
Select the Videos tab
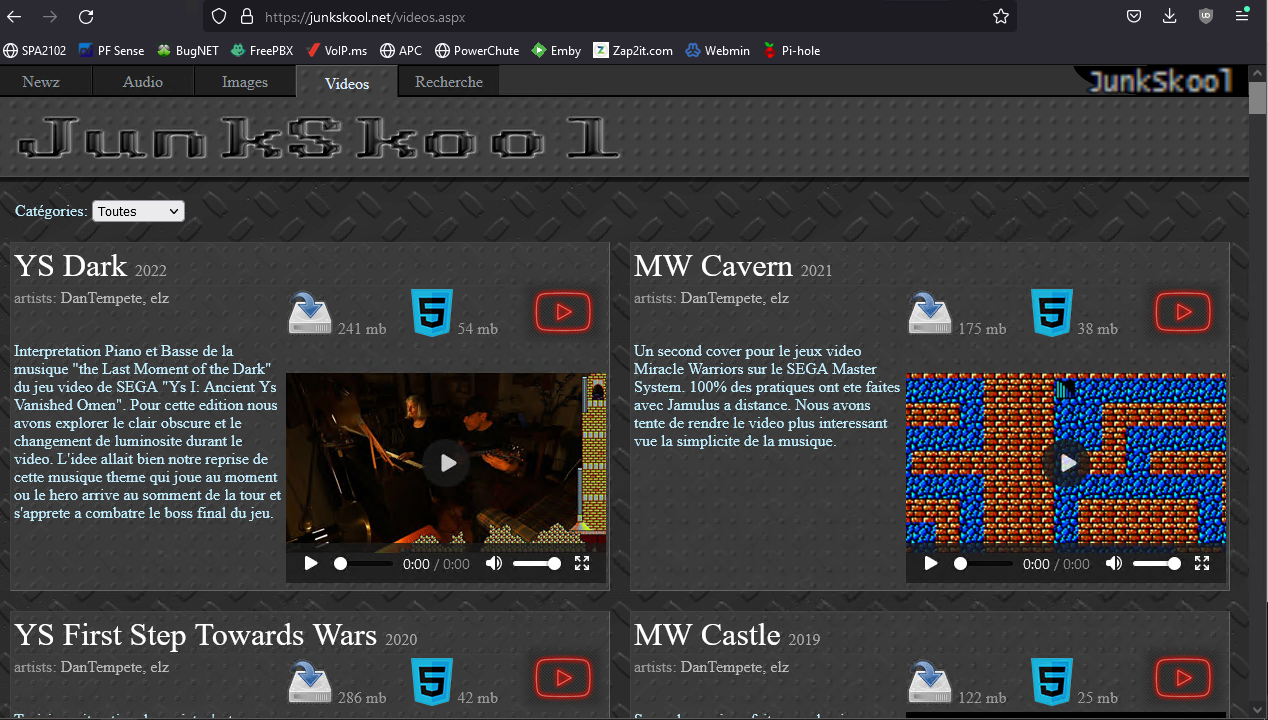[347, 83]
